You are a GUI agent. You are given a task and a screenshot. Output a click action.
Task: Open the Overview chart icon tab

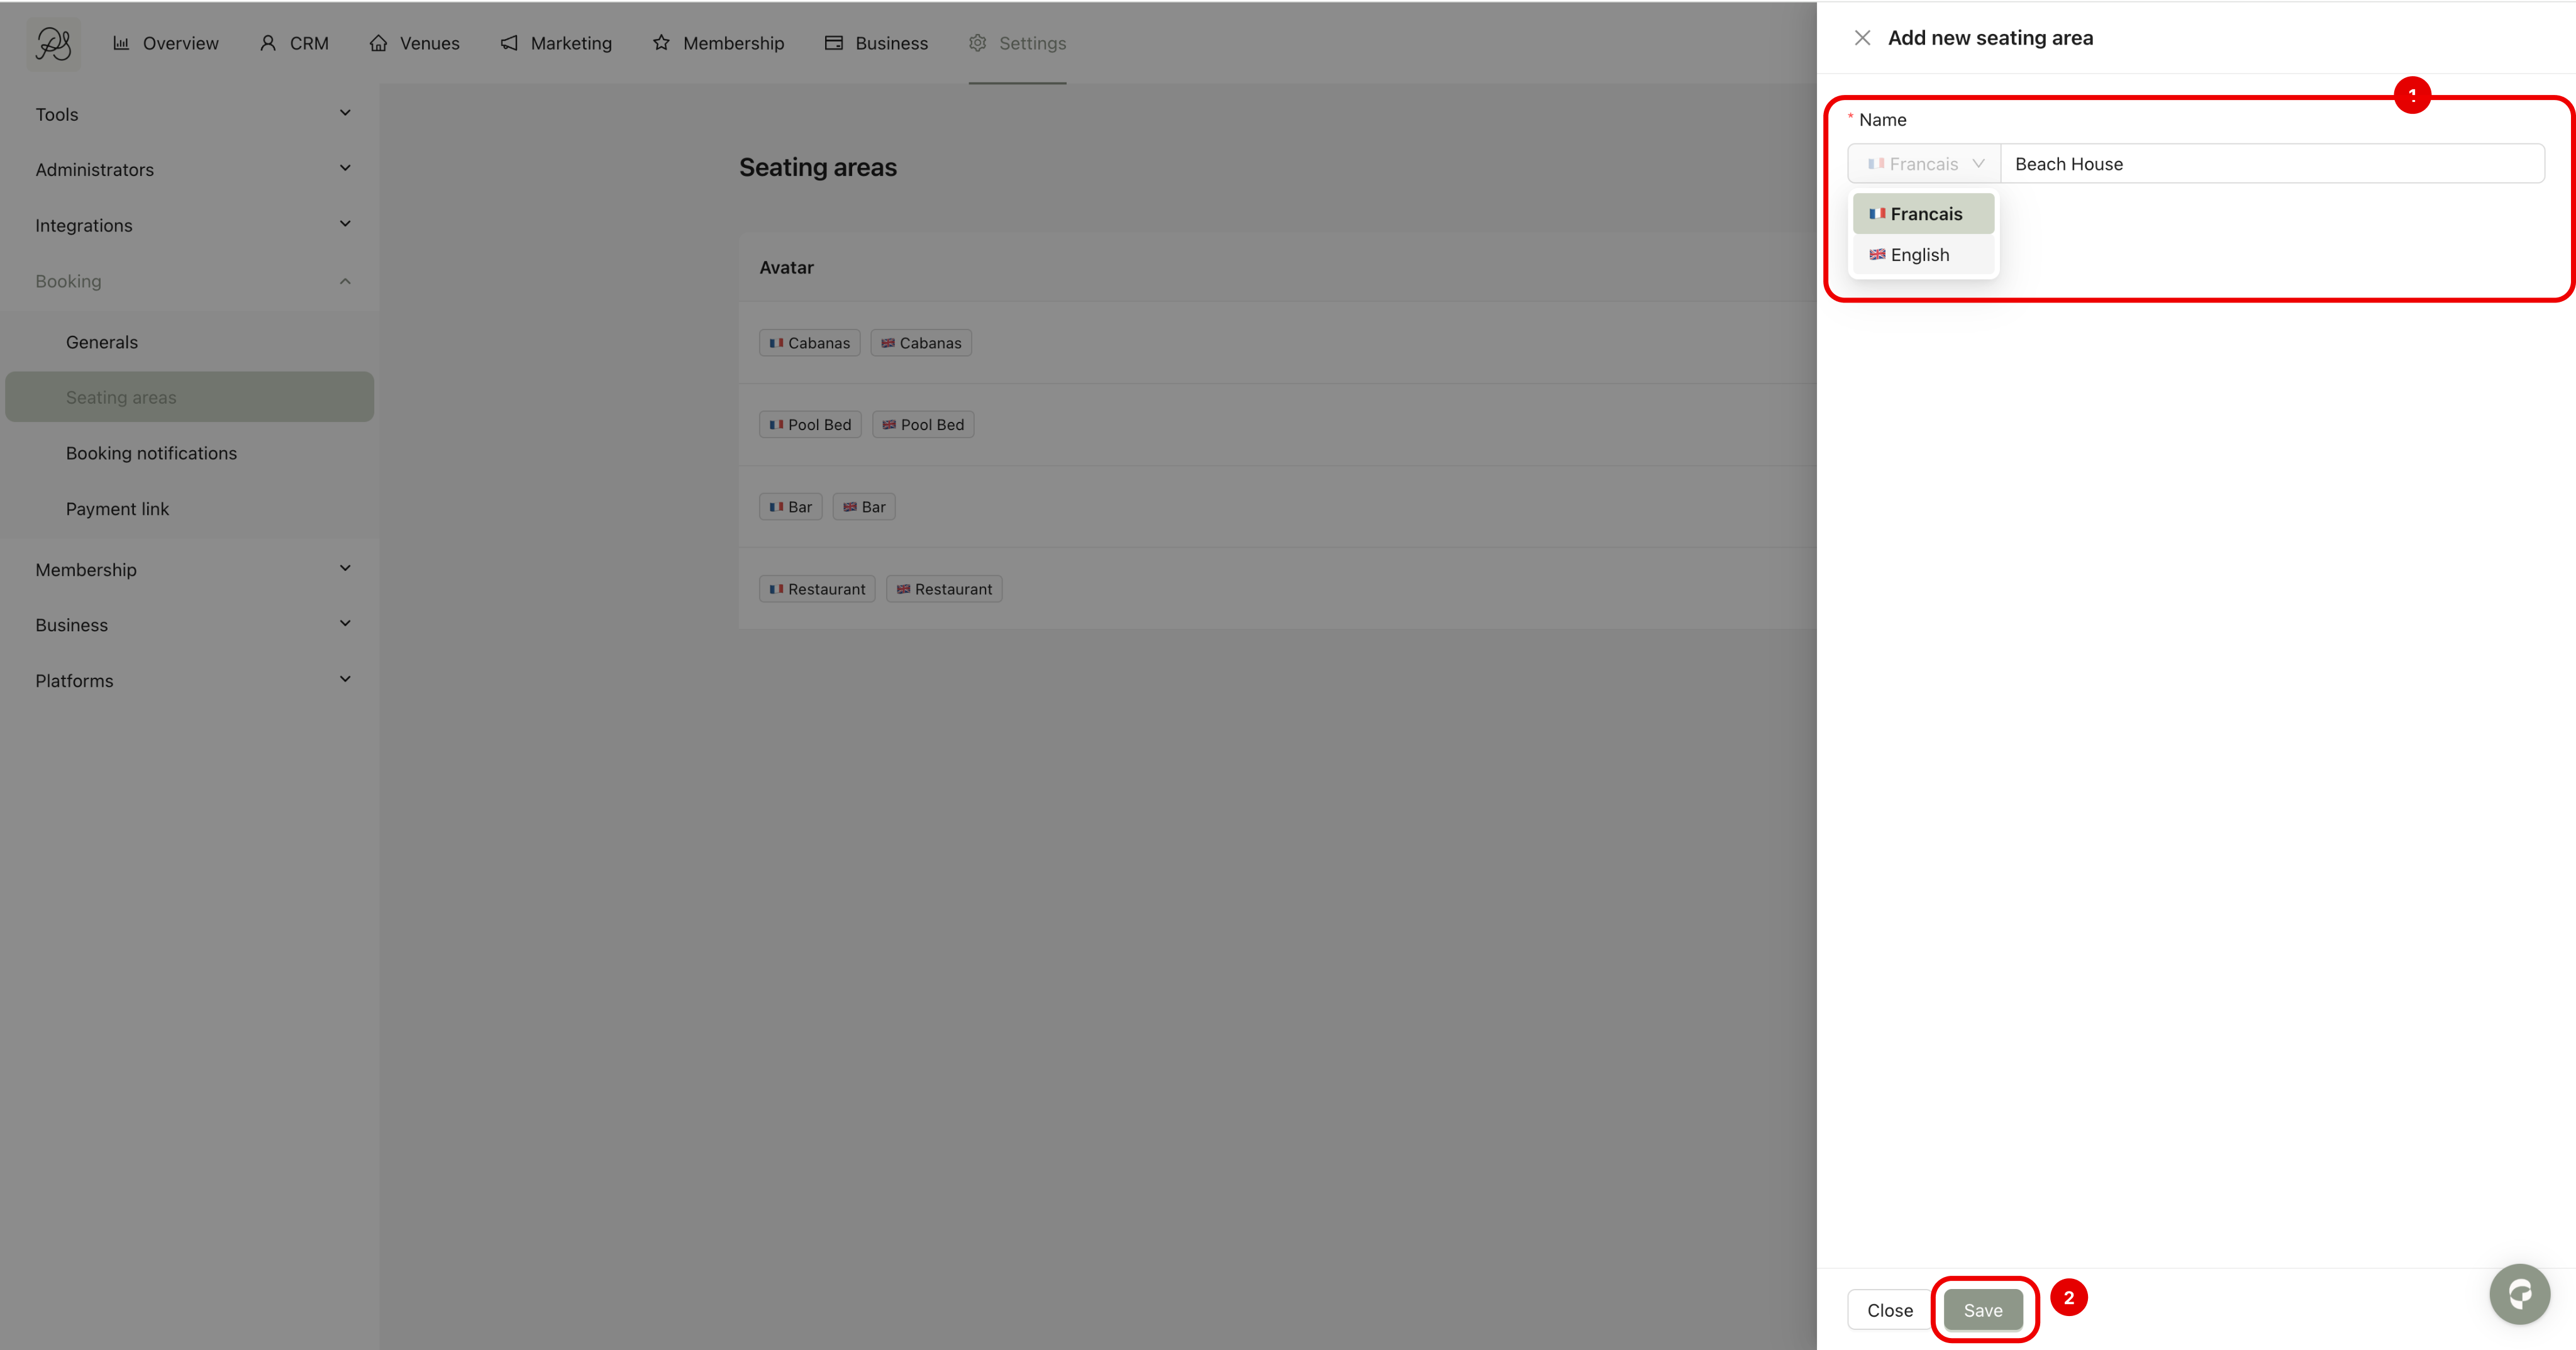pos(121,43)
